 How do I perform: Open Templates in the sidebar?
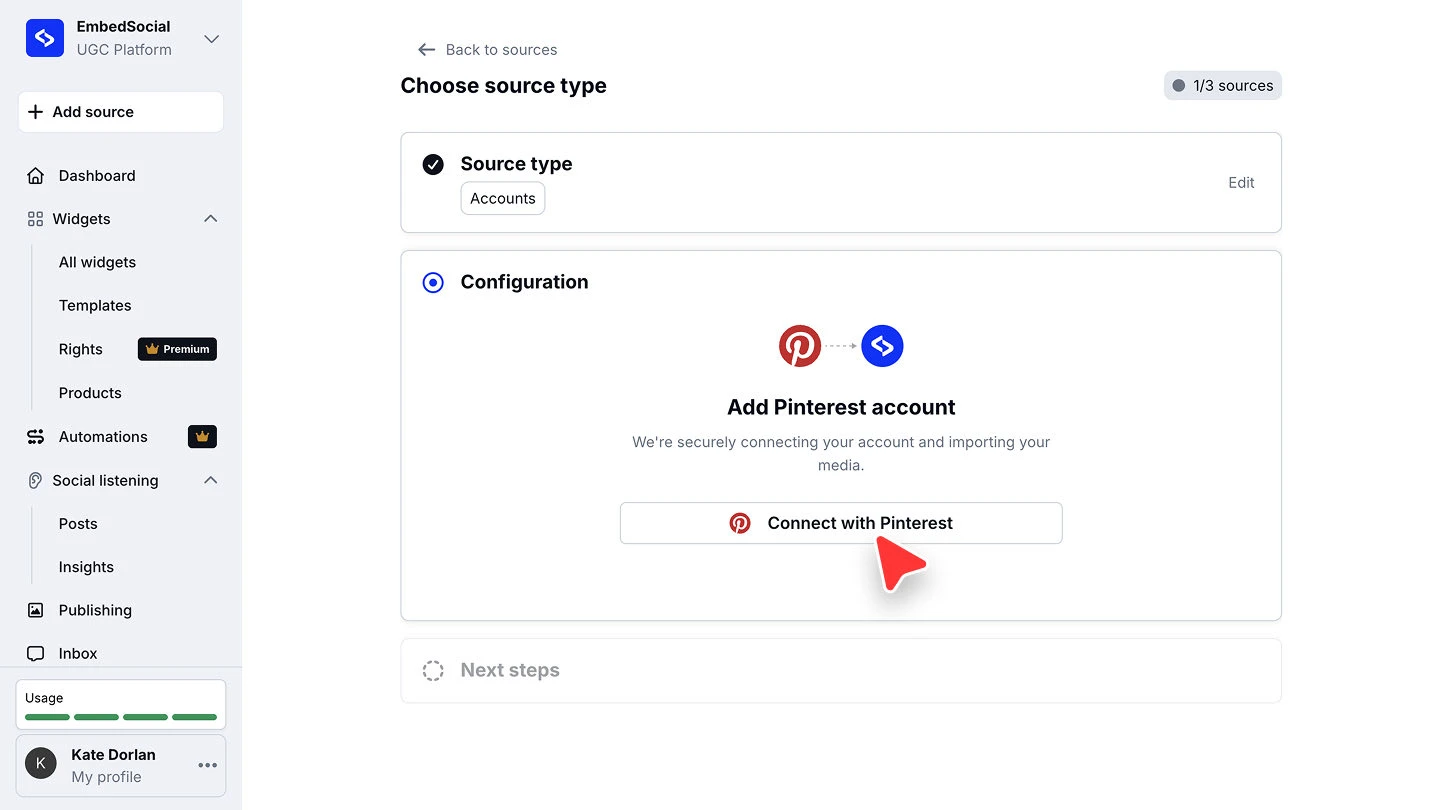(95, 306)
